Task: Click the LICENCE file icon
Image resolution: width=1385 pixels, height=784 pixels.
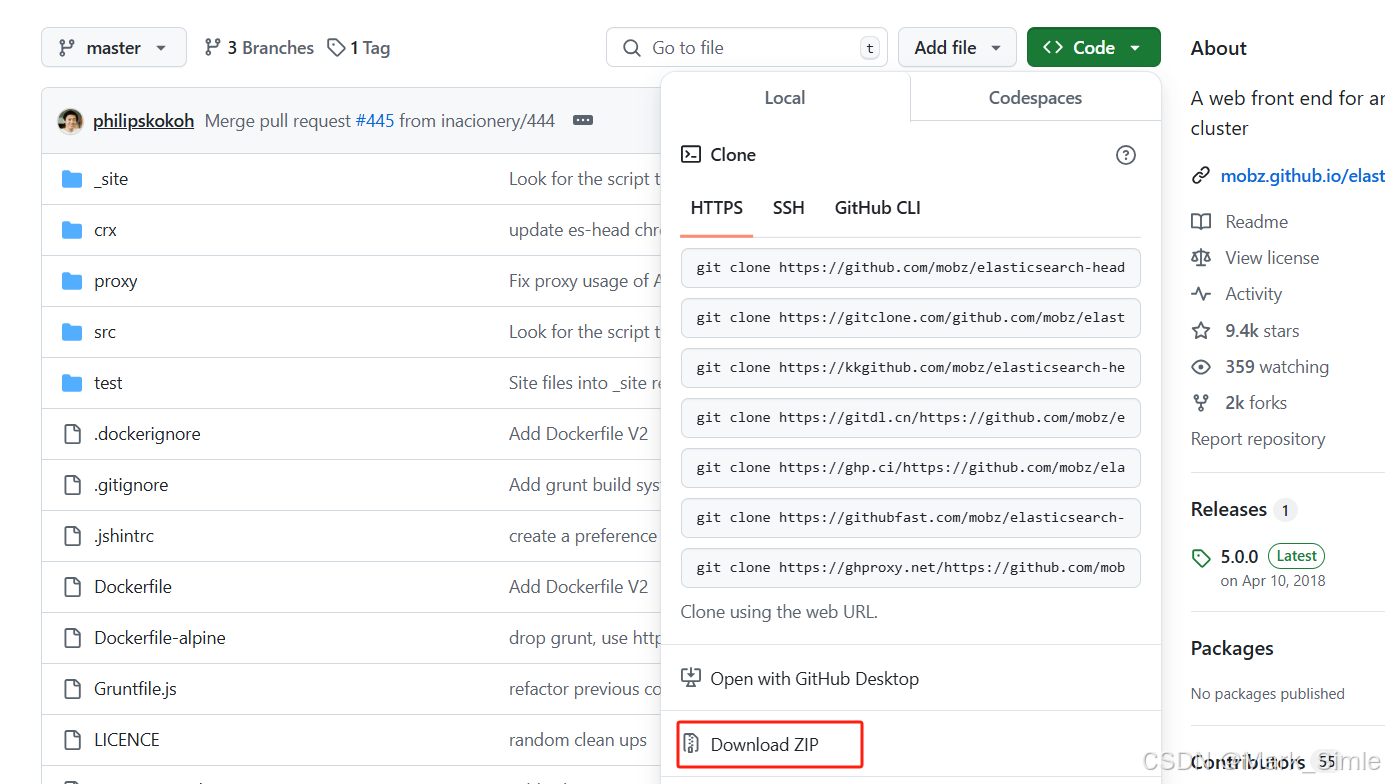Action: click(72, 740)
